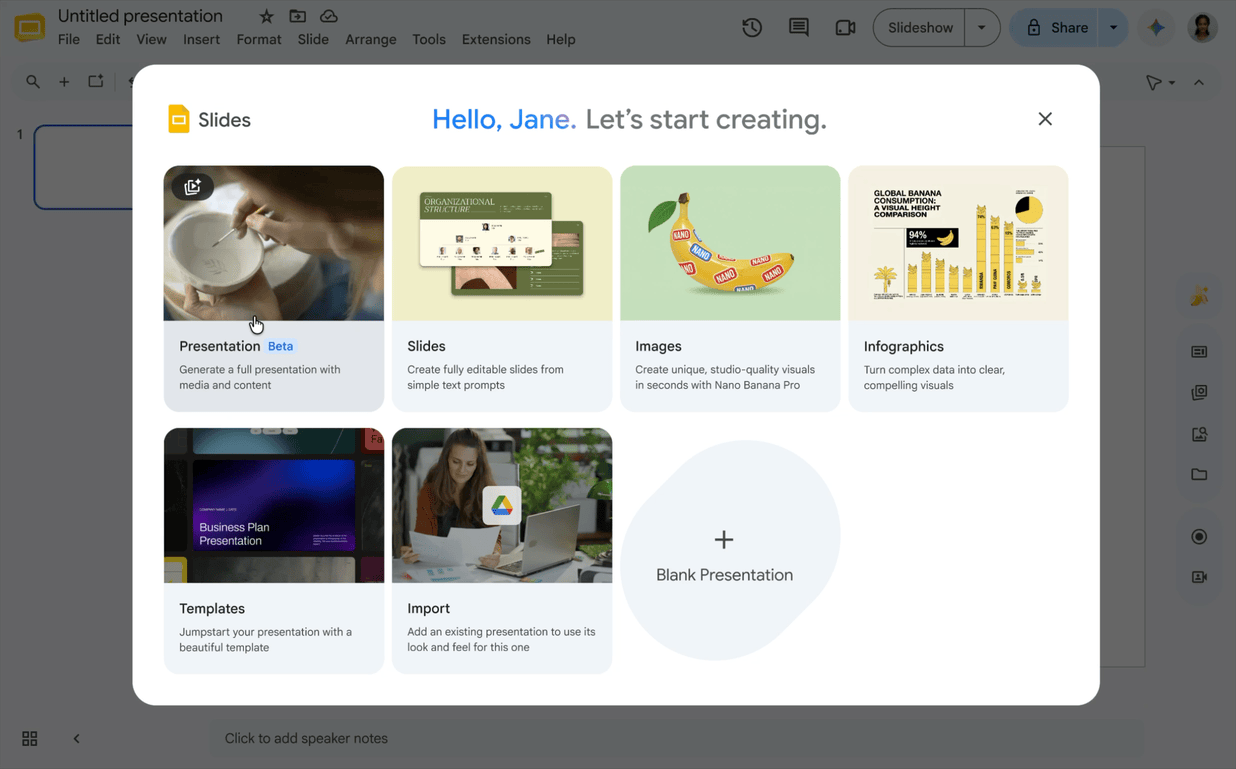Open the Tools menu
1236x769 pixels.
coord(429,40)
